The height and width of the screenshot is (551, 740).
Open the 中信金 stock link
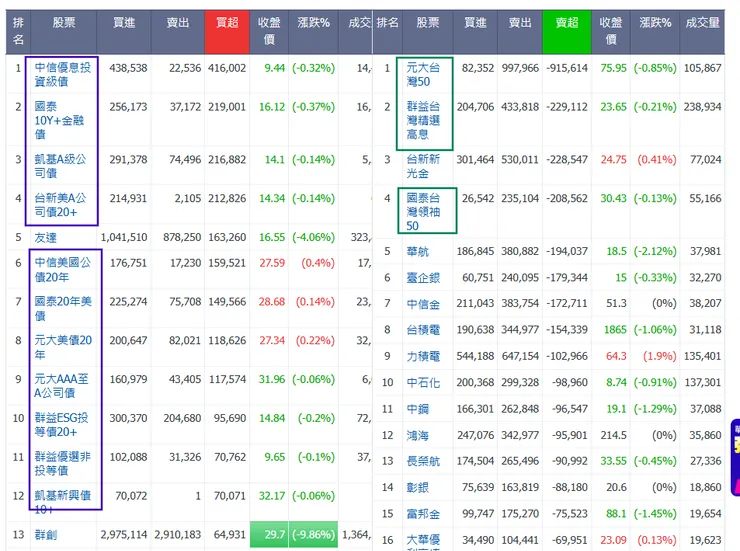(x=423, y=304)
